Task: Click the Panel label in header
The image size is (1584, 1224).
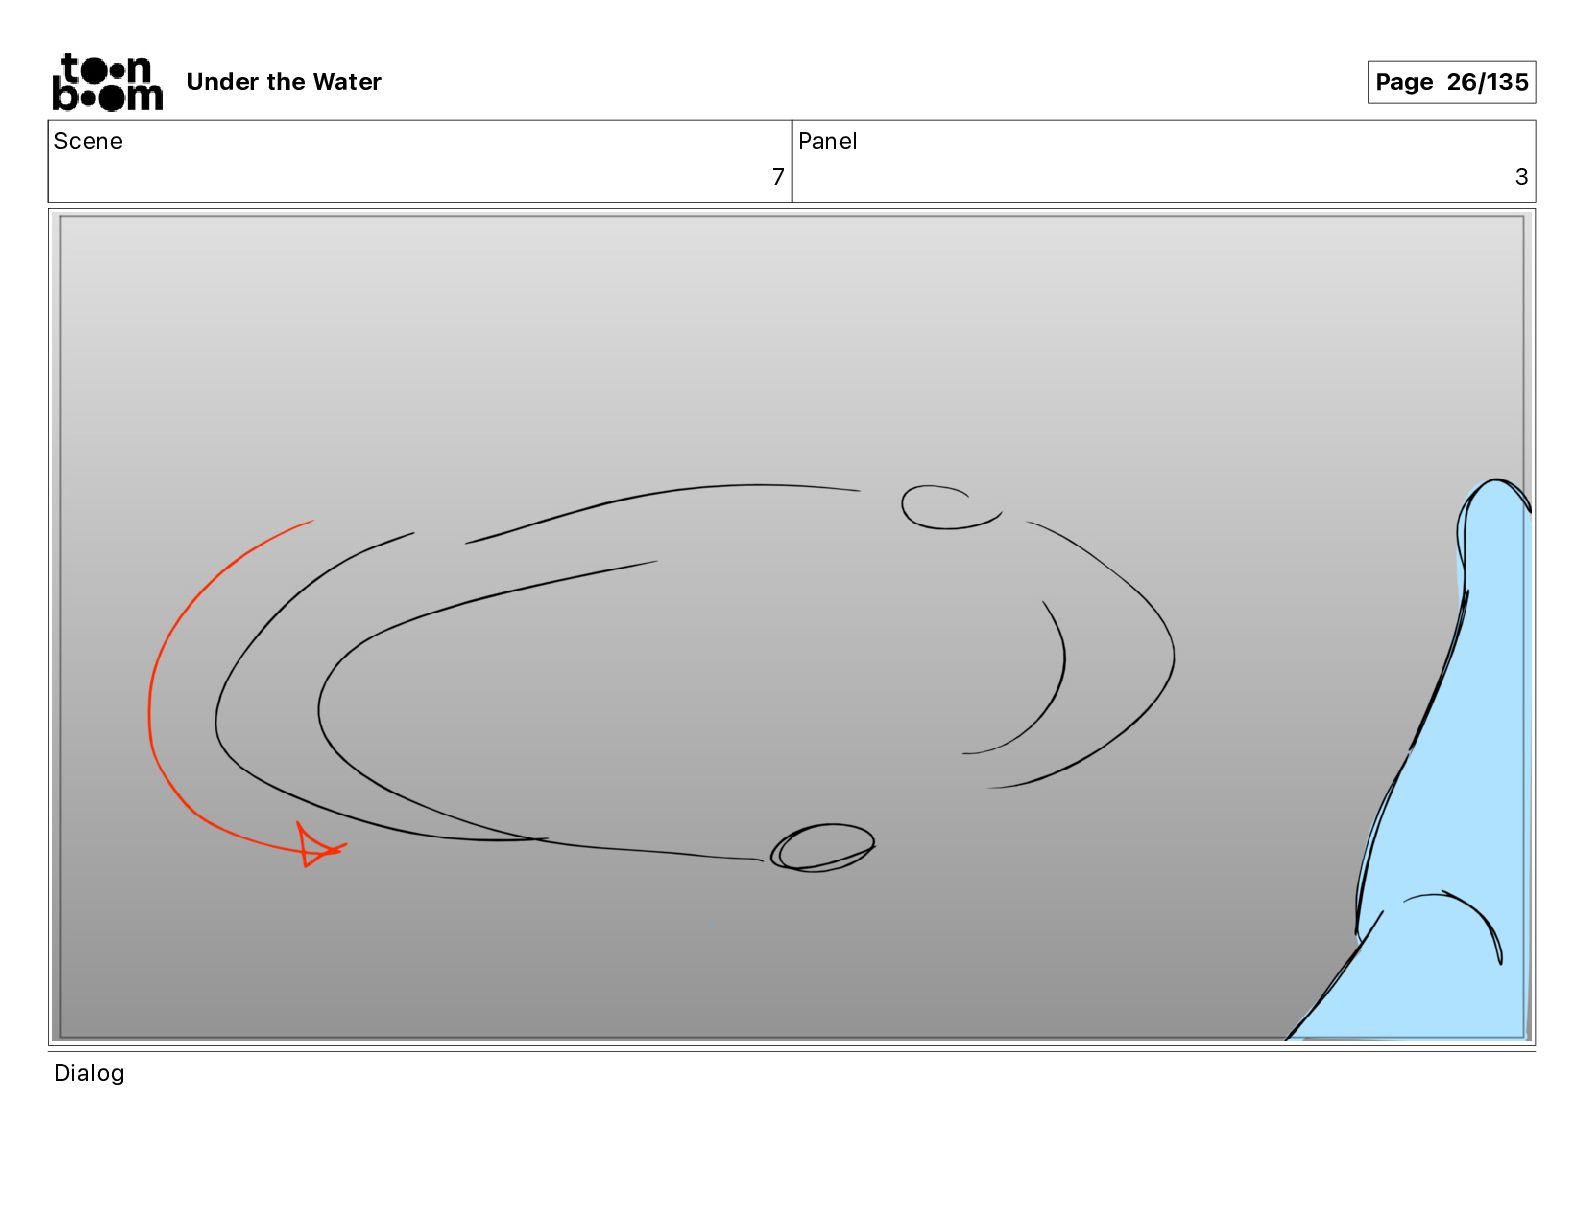Action: (x=828, y=141)
